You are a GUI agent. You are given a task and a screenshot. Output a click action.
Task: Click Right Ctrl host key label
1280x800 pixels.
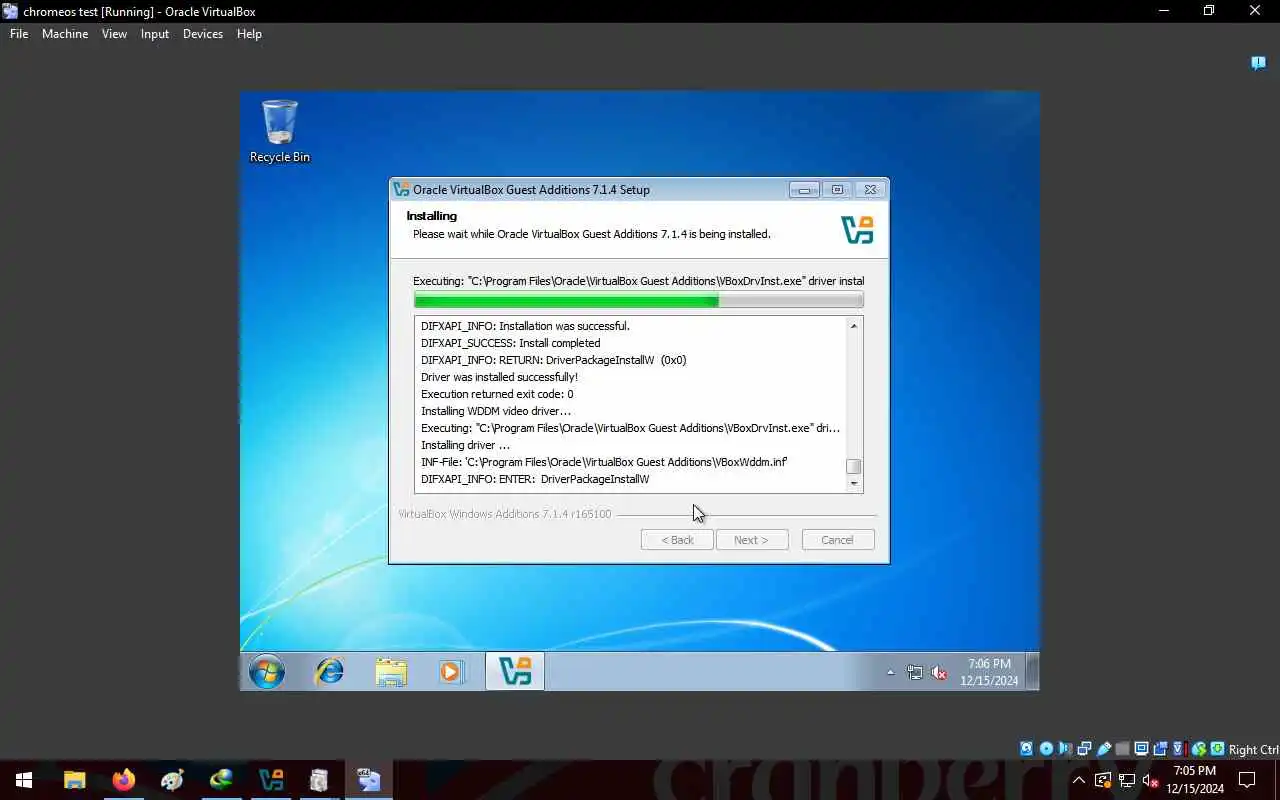coord(1254,750)
